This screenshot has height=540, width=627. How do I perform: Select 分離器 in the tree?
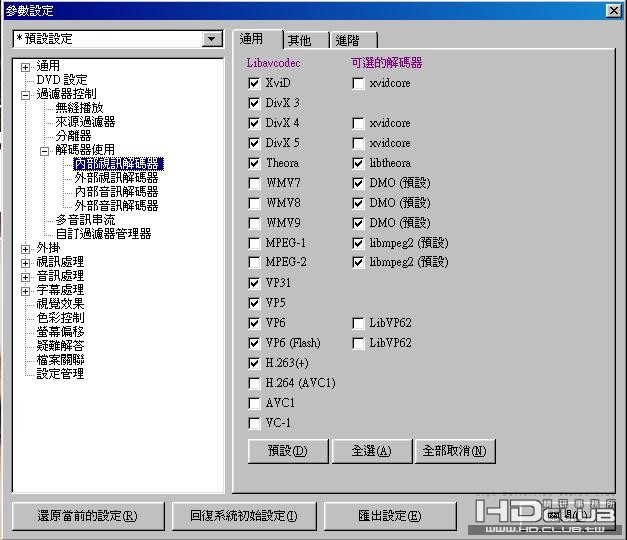[73, 136]
